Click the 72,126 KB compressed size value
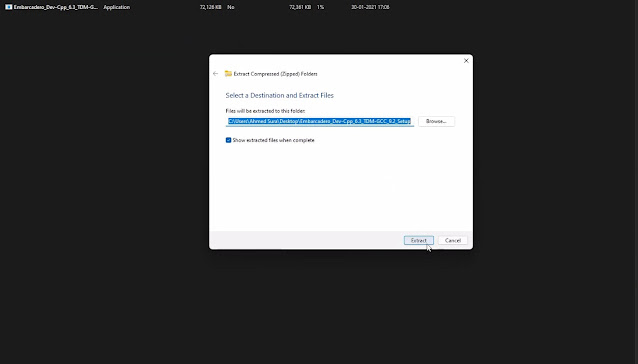The width and height of the screenshot is (638, 364). click(x=210, y=7)
